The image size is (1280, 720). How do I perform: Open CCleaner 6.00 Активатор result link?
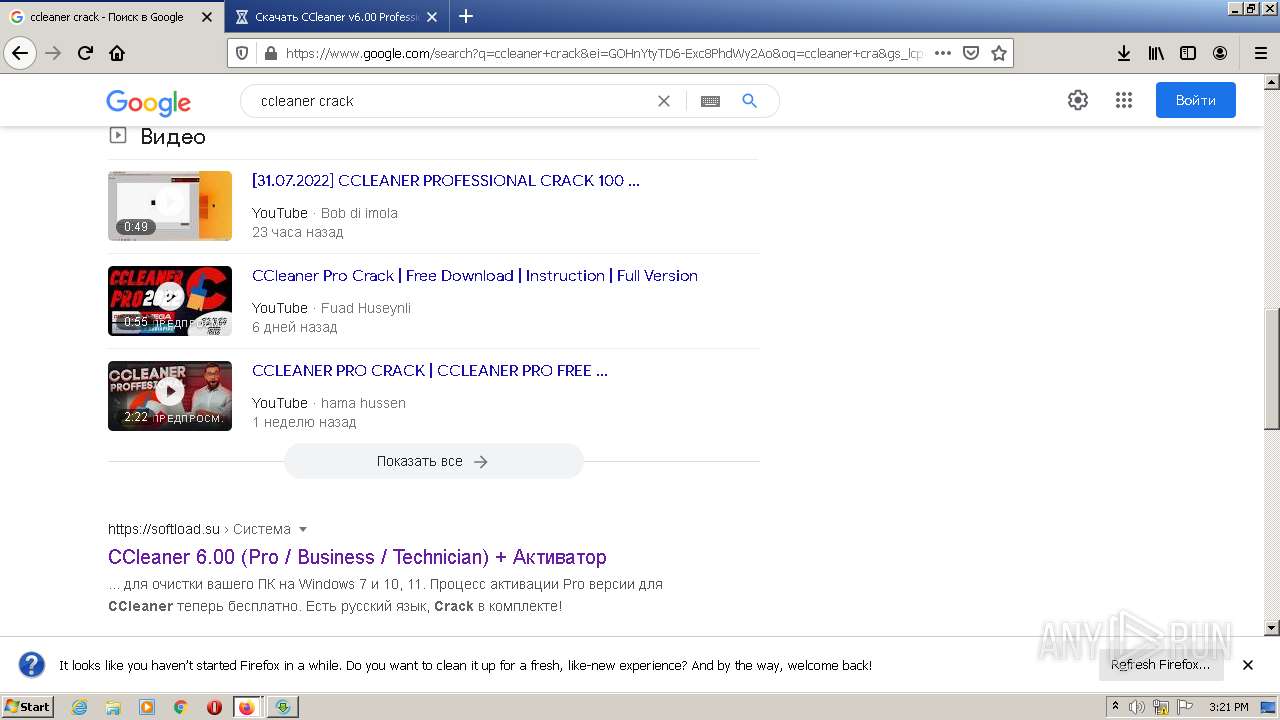tap(357, 557)
